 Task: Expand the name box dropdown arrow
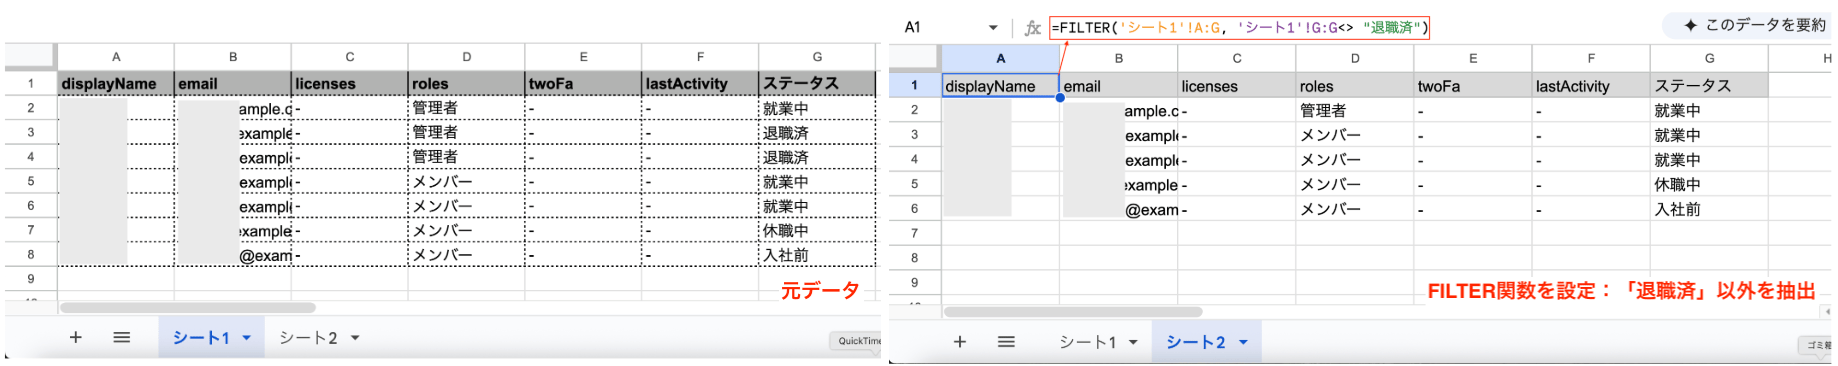993,28
